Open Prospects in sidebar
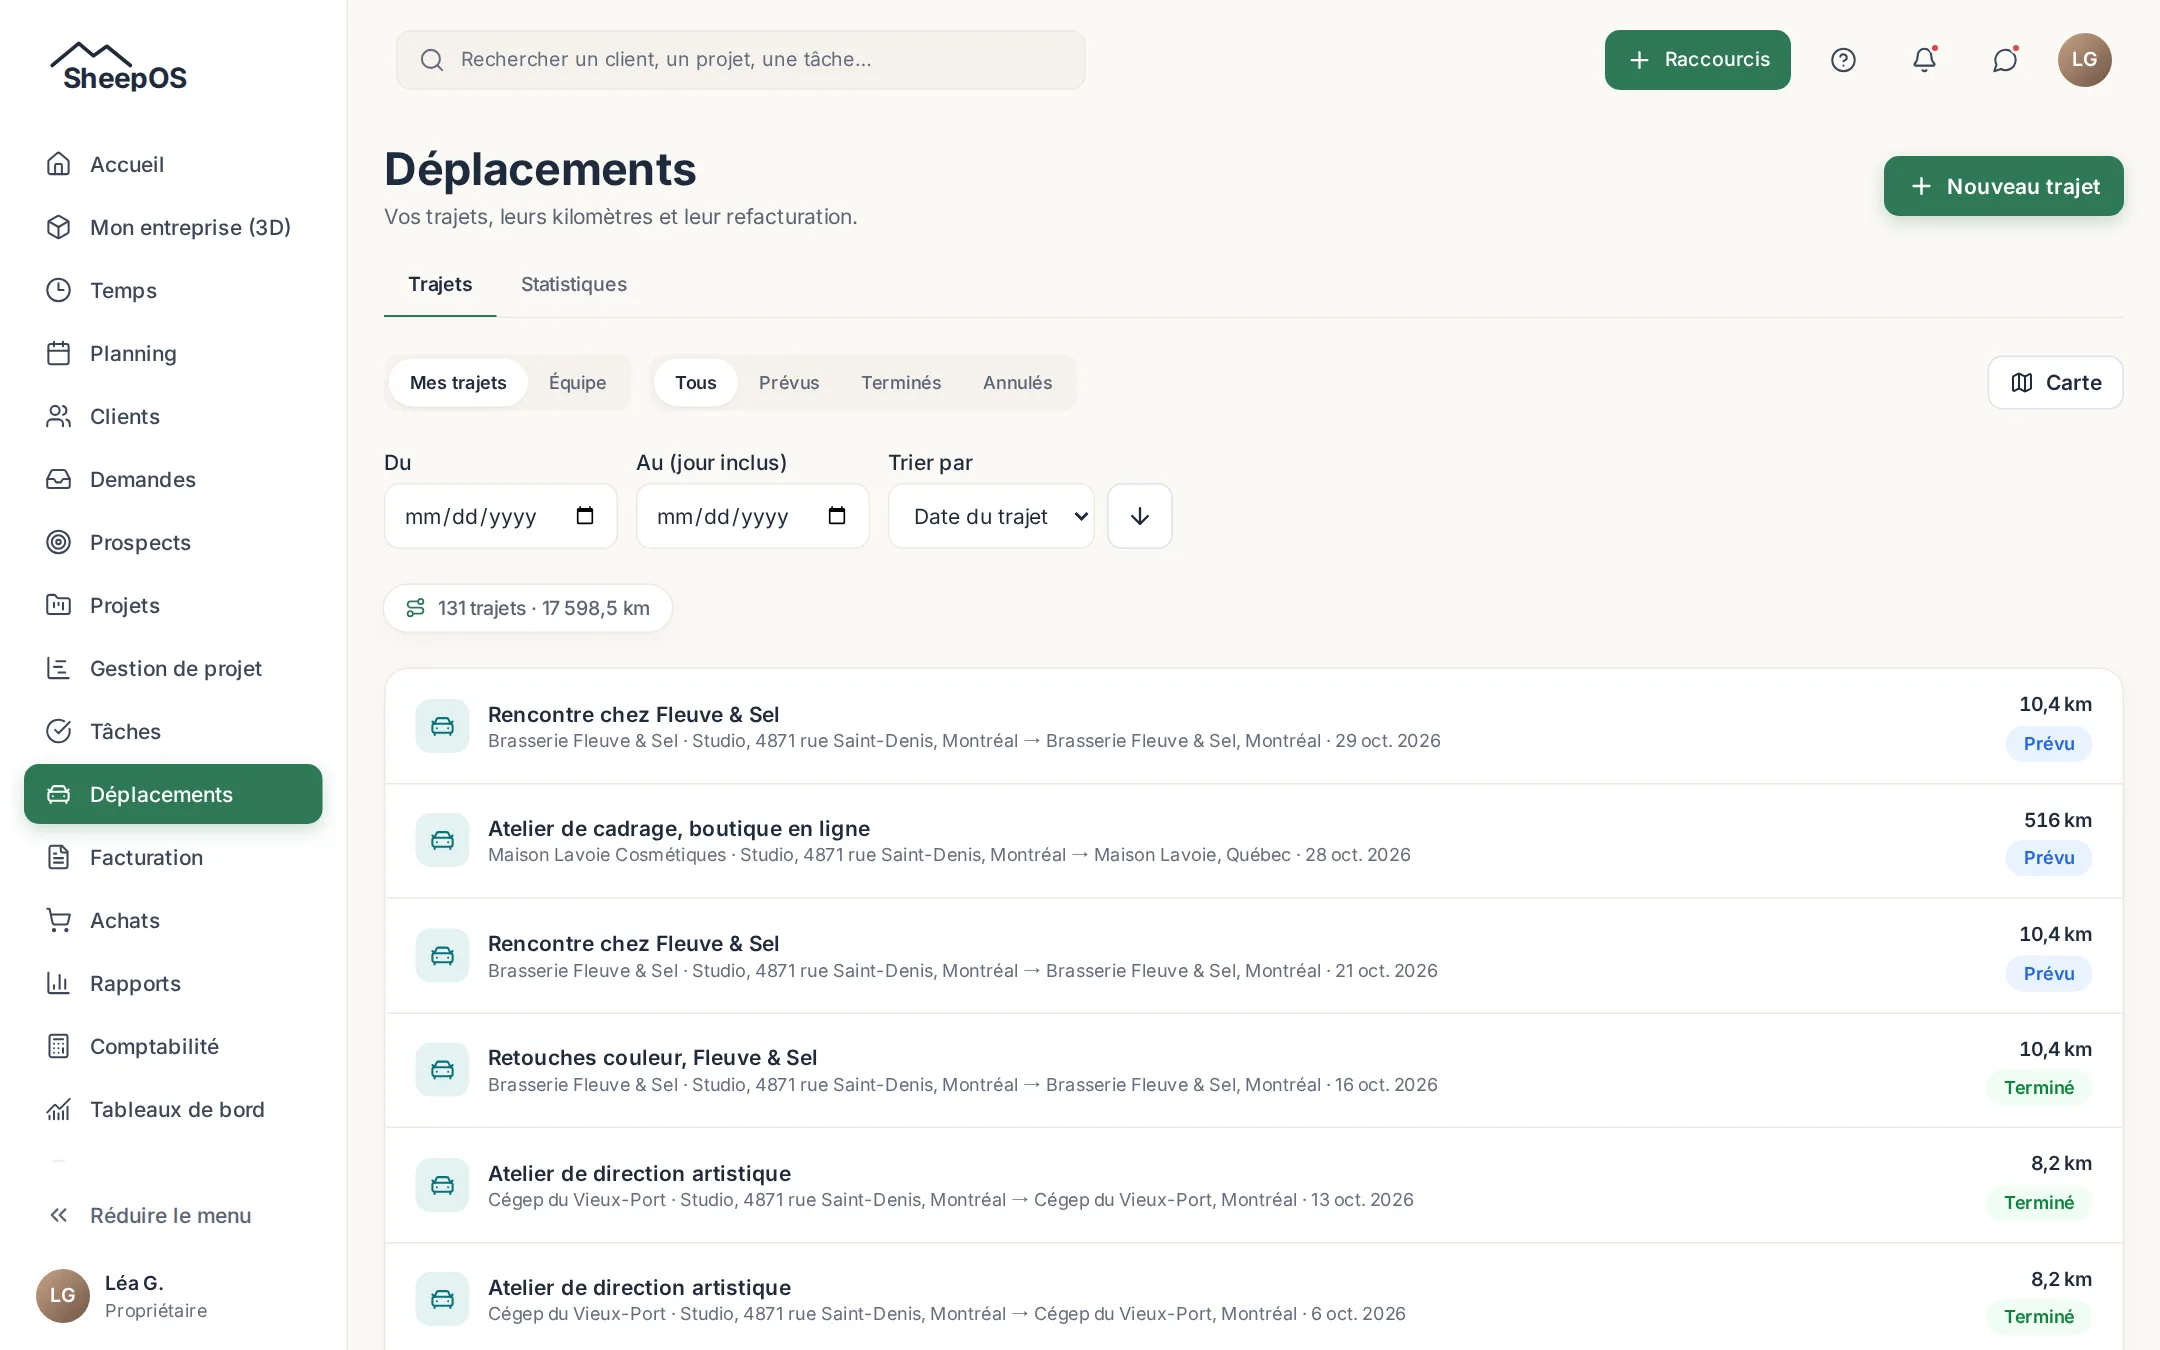Image resolution: width=2160 pixels, height=1350 pixels. click(x=173, y=542)
